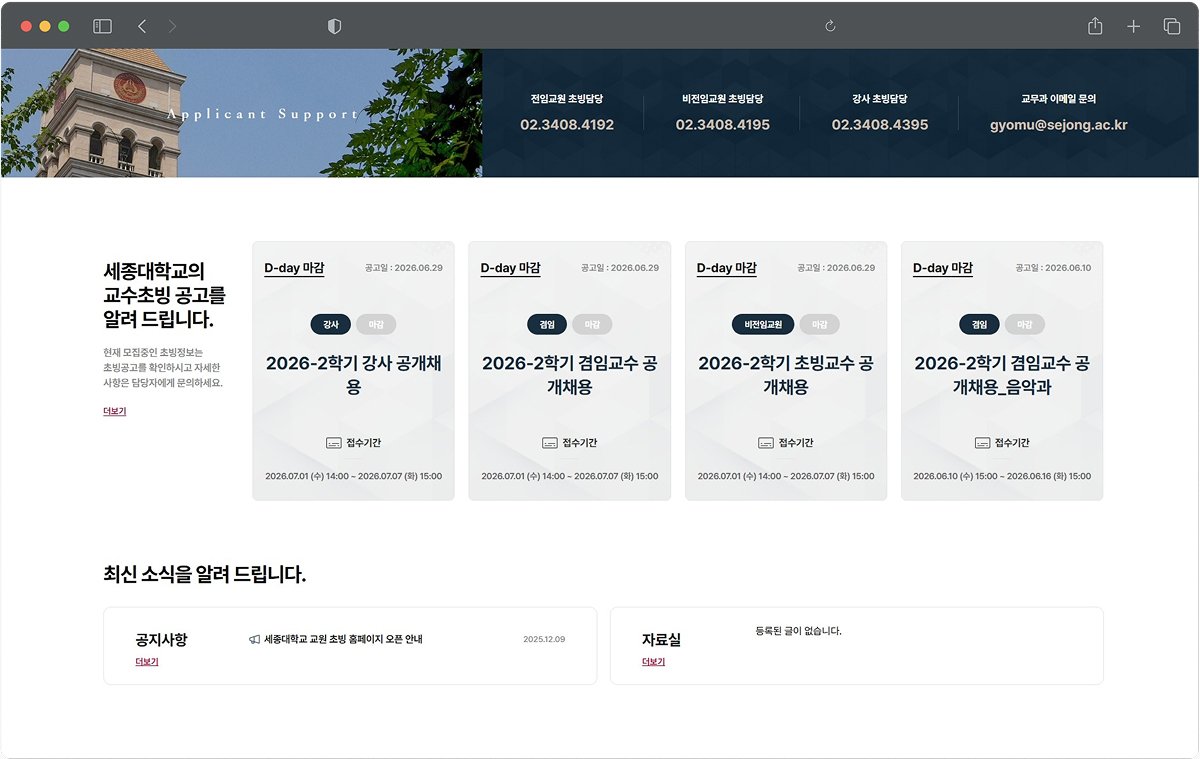
Task: Click 등록된 글이 없습니다. message
Action: (799, 631)
